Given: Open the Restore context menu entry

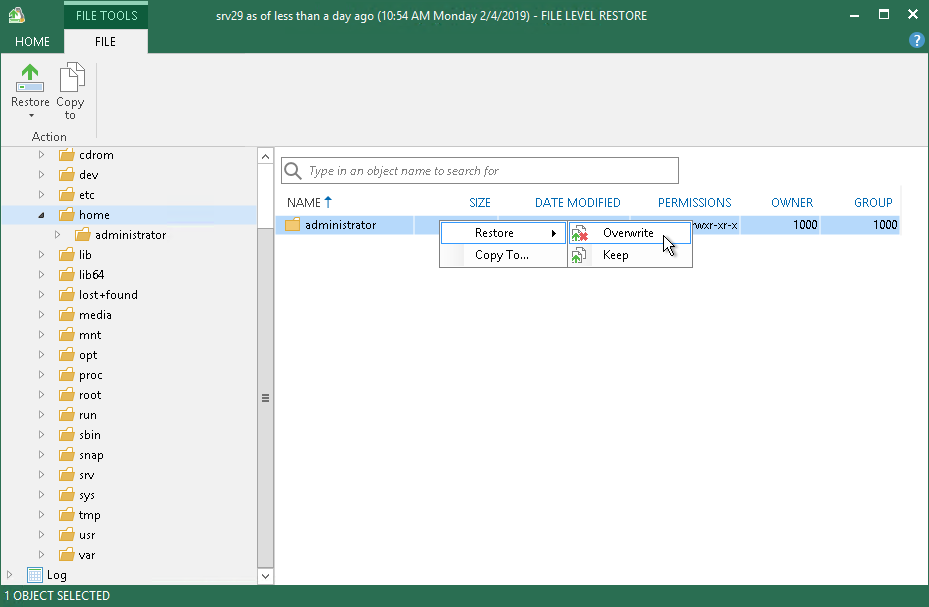Looking at the screenshot, I should click(x=503, y=233).
